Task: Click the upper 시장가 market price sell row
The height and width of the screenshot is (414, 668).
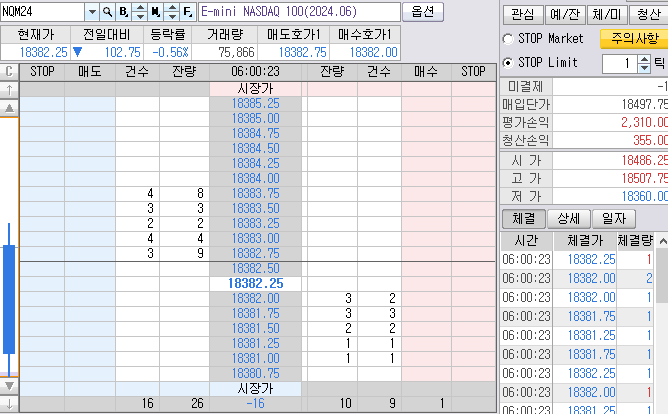Action: (255, 89)
